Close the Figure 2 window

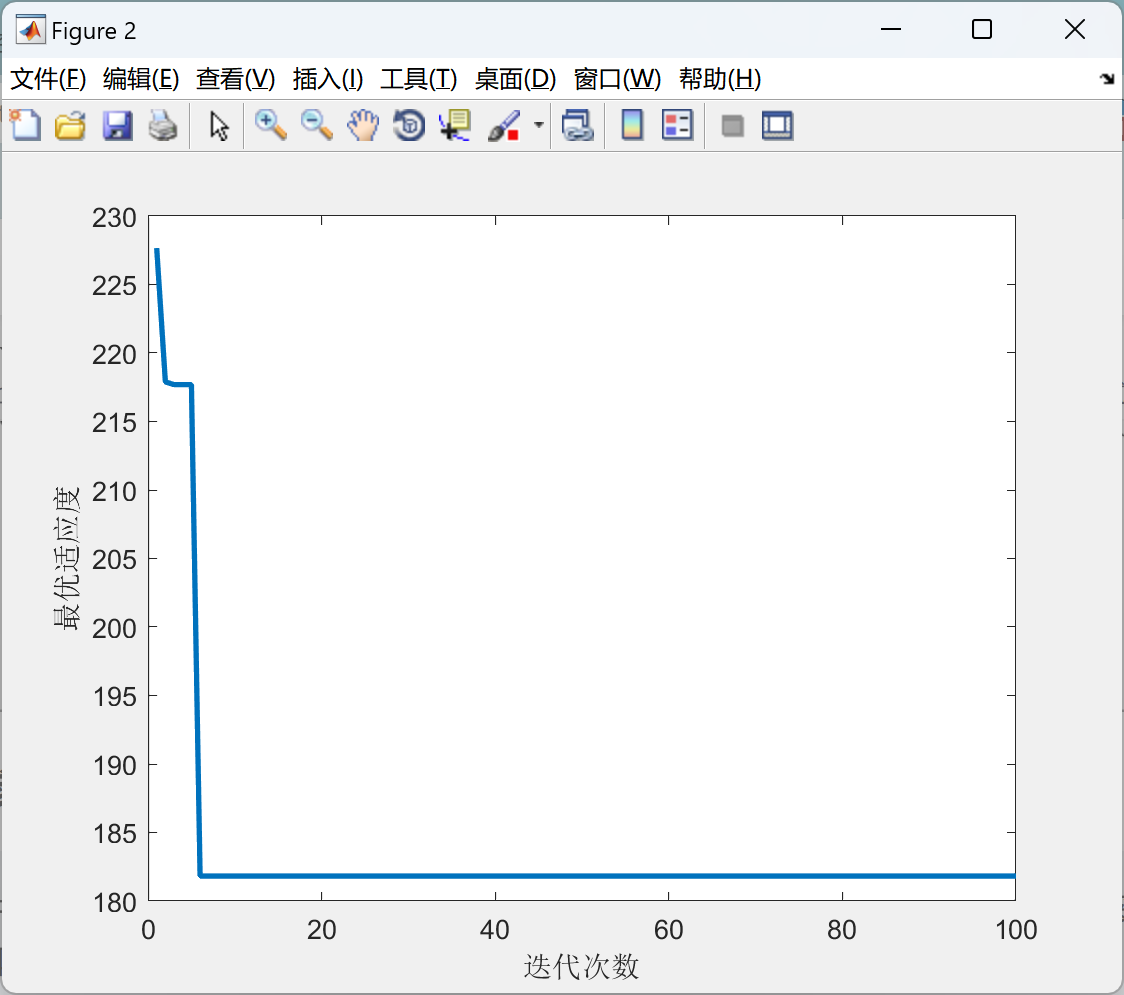click(x=1075, y=29)
